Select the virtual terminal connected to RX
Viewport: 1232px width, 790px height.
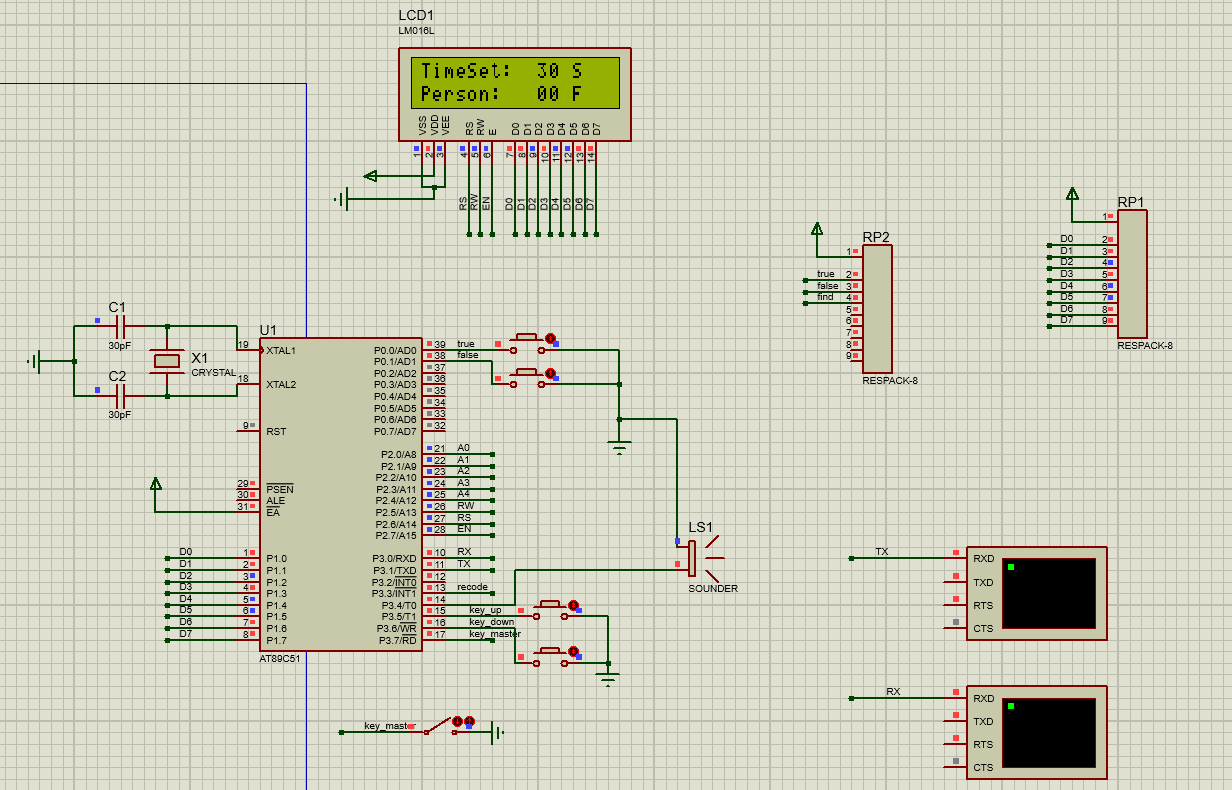tap(1037, 732)
